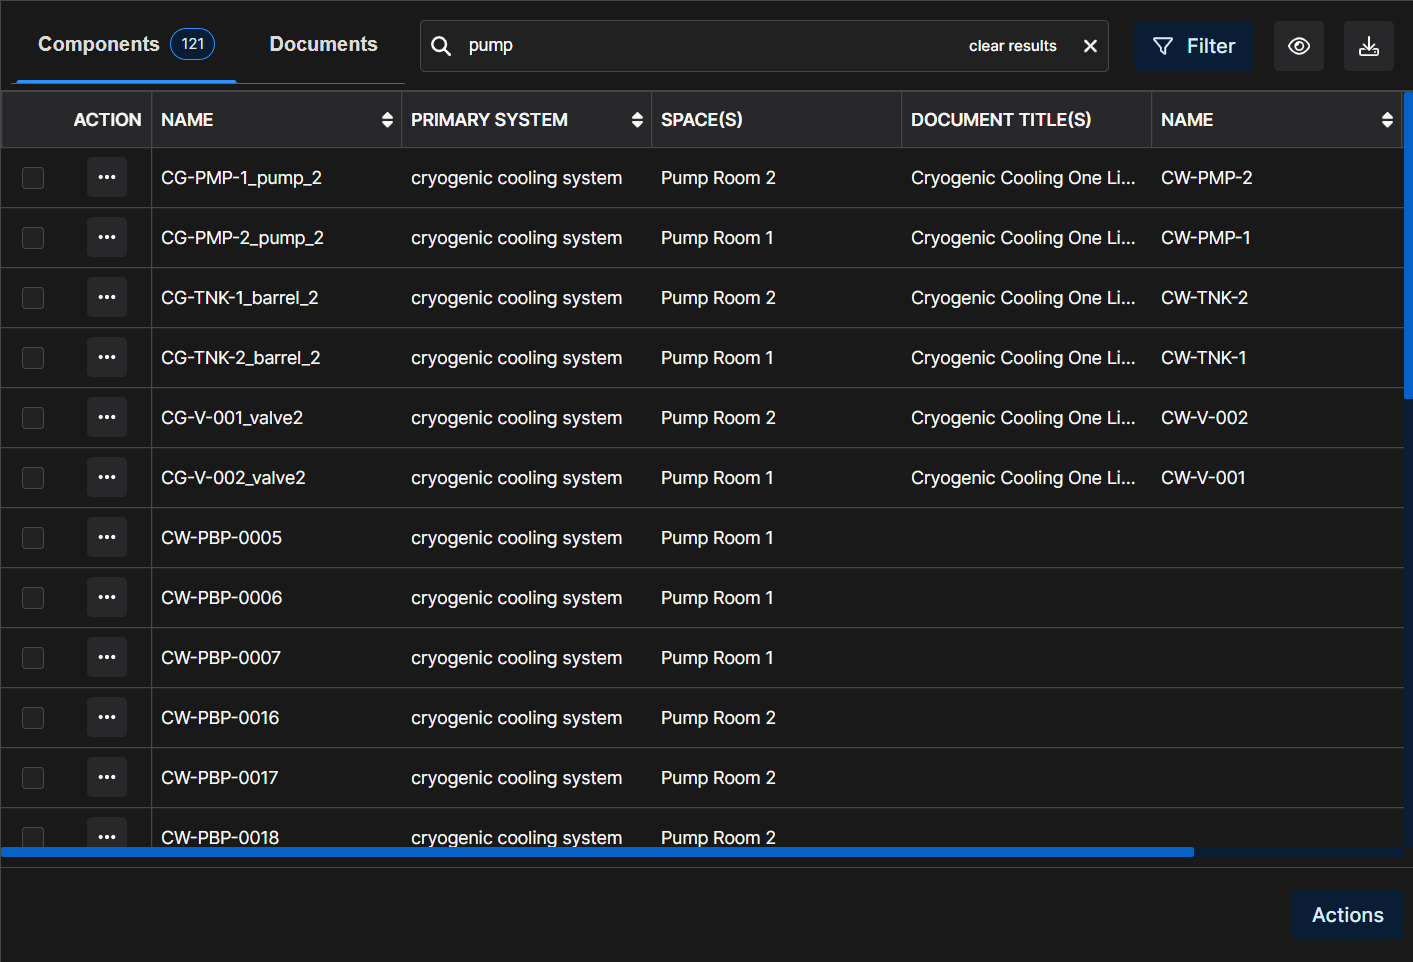Screen dimensions: 1413x962
Task: Click the 'clear results' link
Action: (x=1012, y=46)
